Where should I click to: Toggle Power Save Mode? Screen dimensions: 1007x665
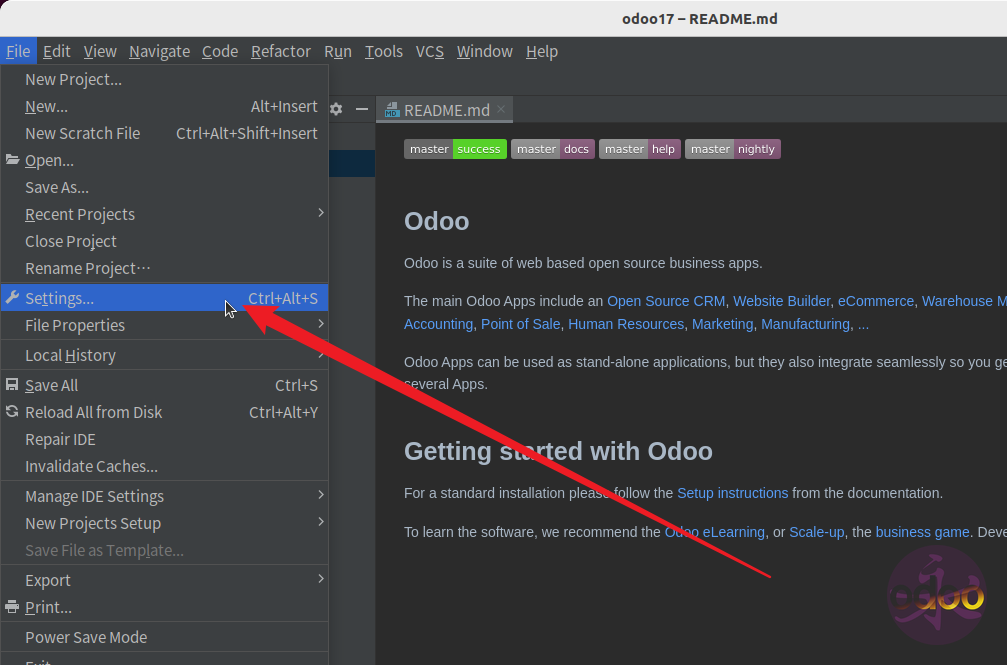(x=164, y=637)
